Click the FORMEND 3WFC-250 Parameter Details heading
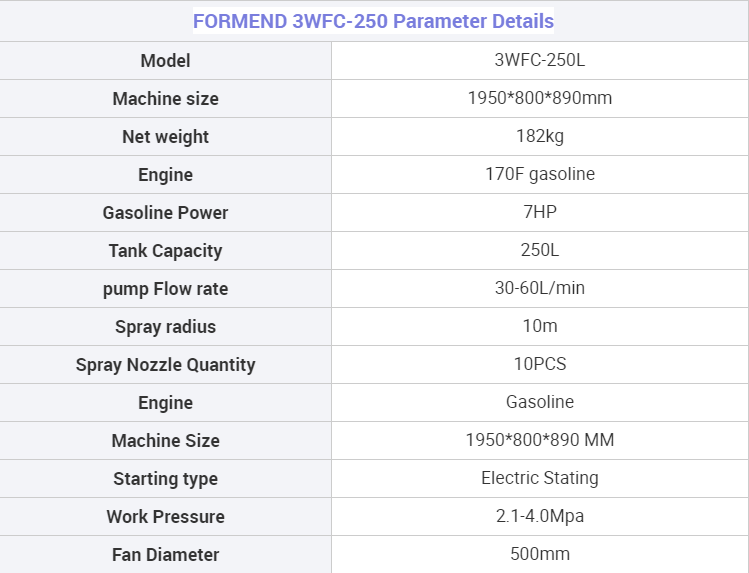 tap(373, 21)
